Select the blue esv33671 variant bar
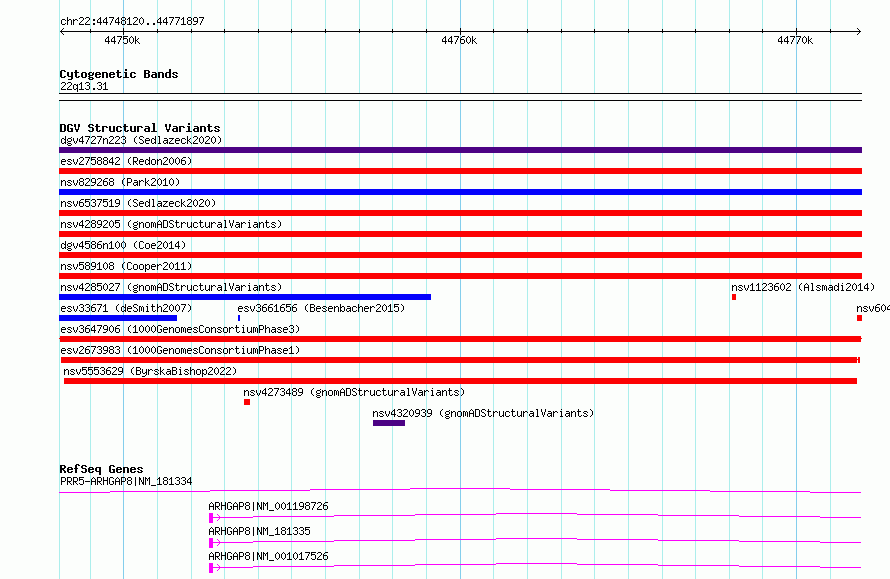This screenshot has width=890, height=579. point(118,318)
